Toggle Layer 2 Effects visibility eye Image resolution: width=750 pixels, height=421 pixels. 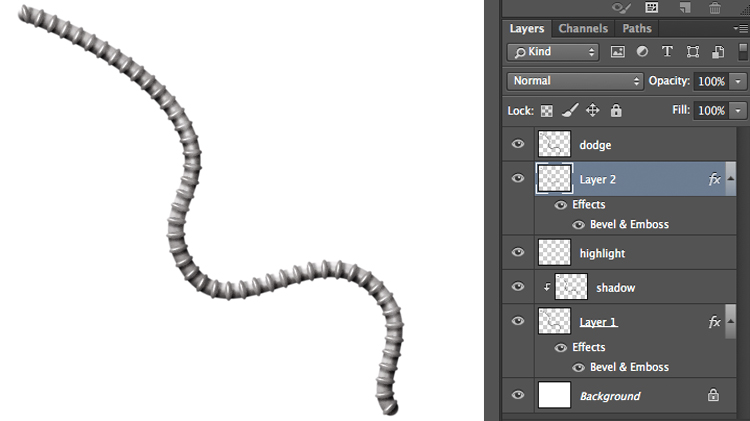[561, 205]
